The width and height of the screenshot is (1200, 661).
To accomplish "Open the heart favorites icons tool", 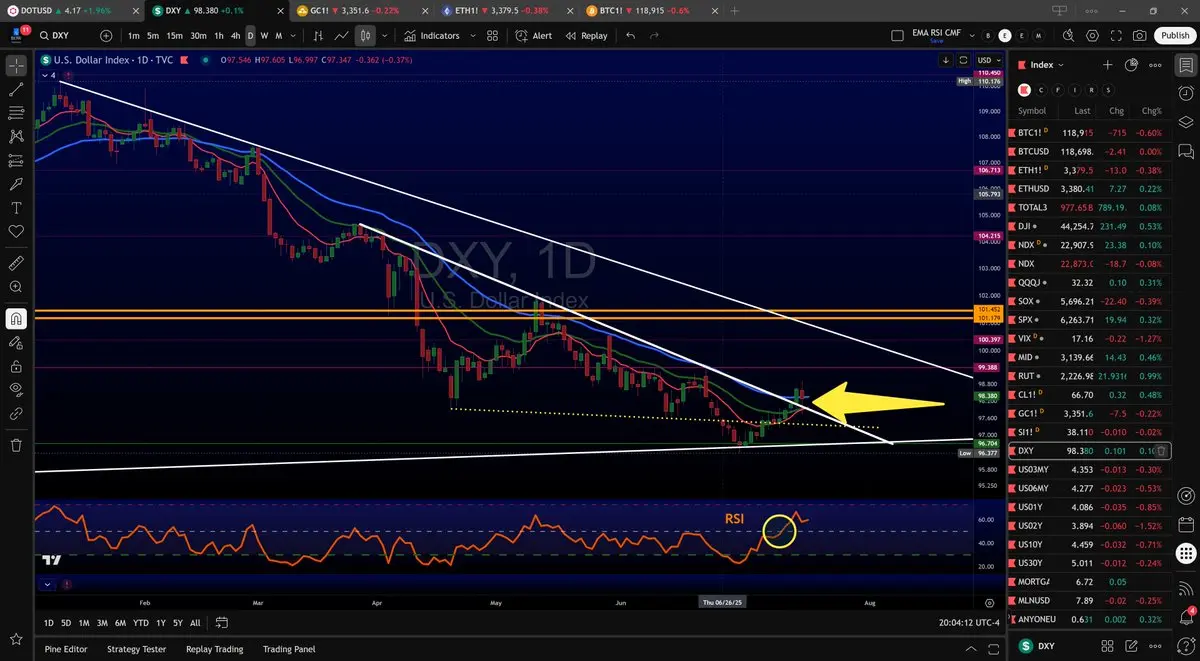I will 16,232.
